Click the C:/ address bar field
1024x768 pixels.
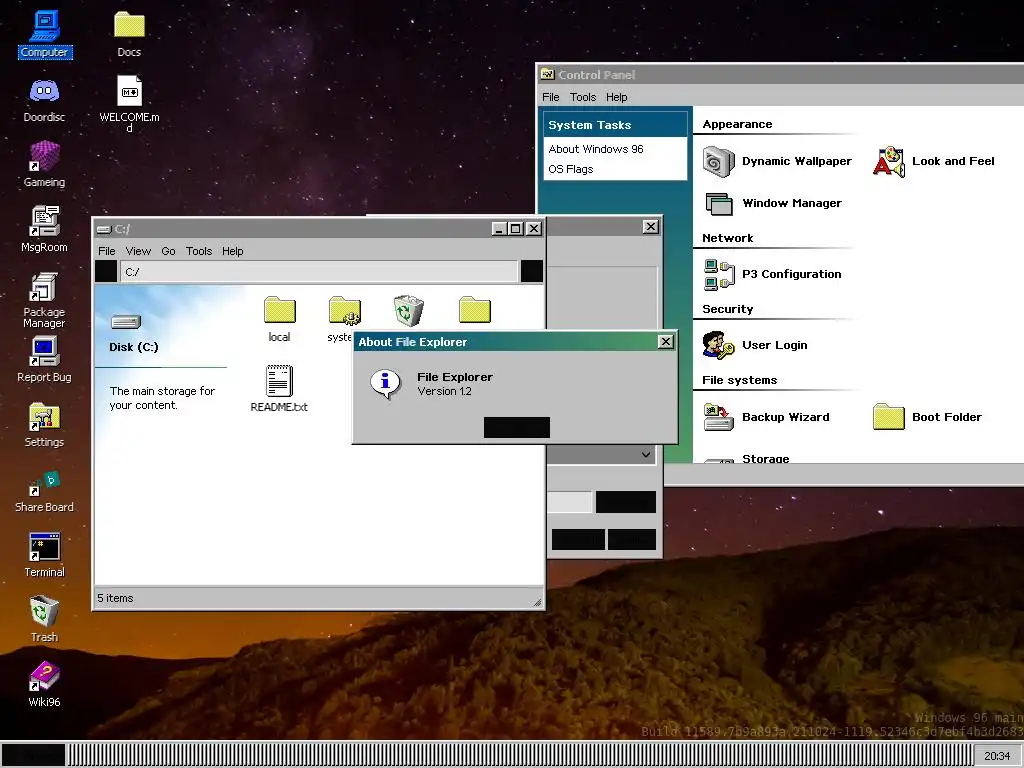coord(319,272)
